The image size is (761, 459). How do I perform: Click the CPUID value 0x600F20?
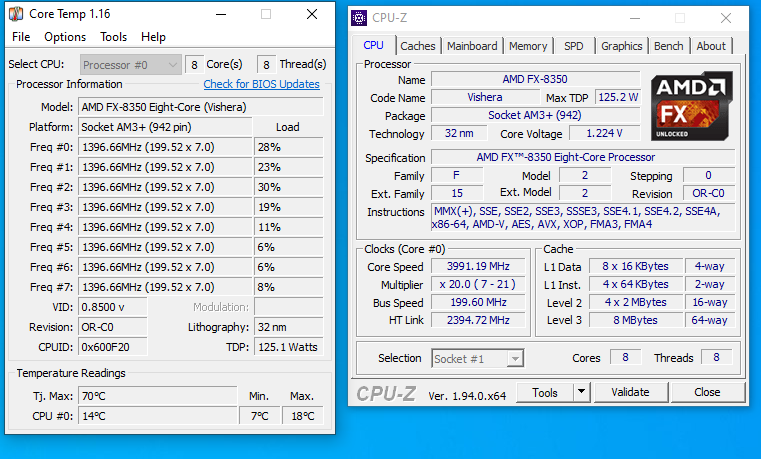[x=113, y=347]
